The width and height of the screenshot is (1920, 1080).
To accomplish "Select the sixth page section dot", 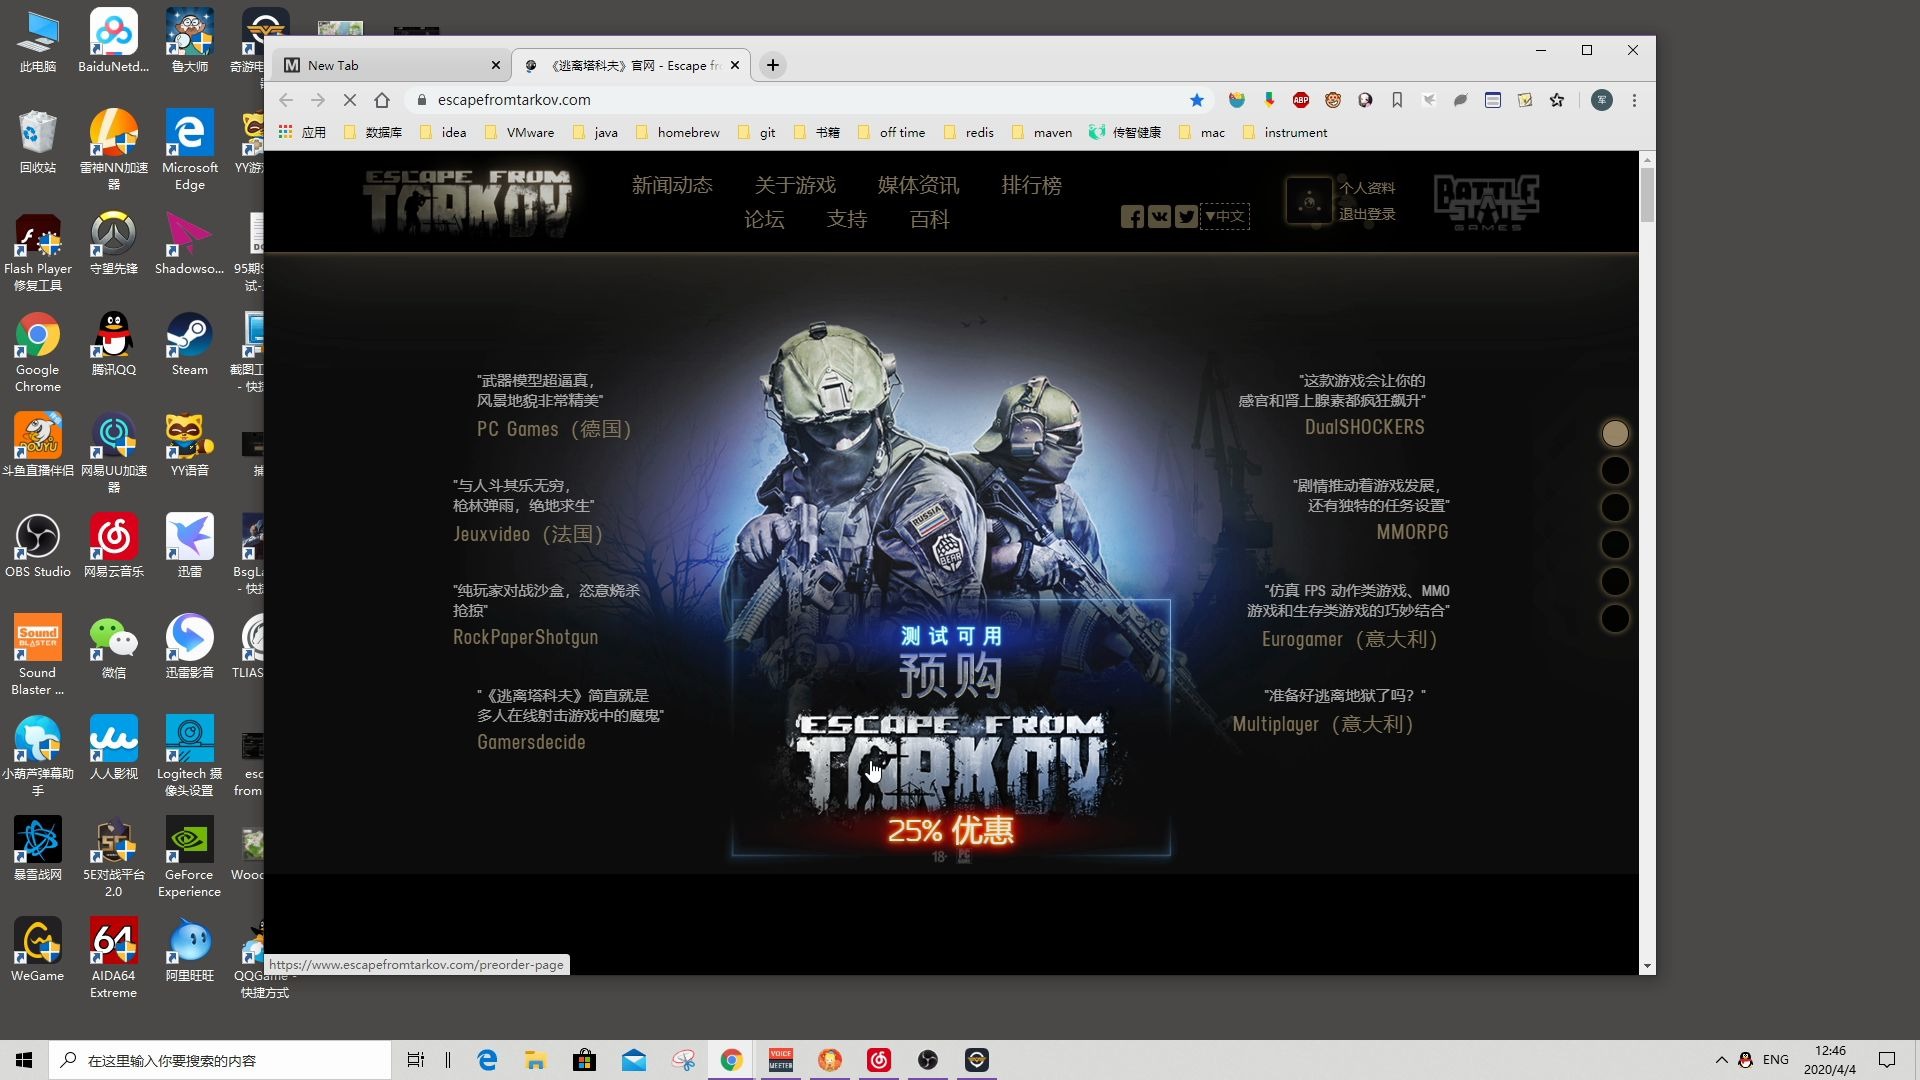I will pos(1615,618).
